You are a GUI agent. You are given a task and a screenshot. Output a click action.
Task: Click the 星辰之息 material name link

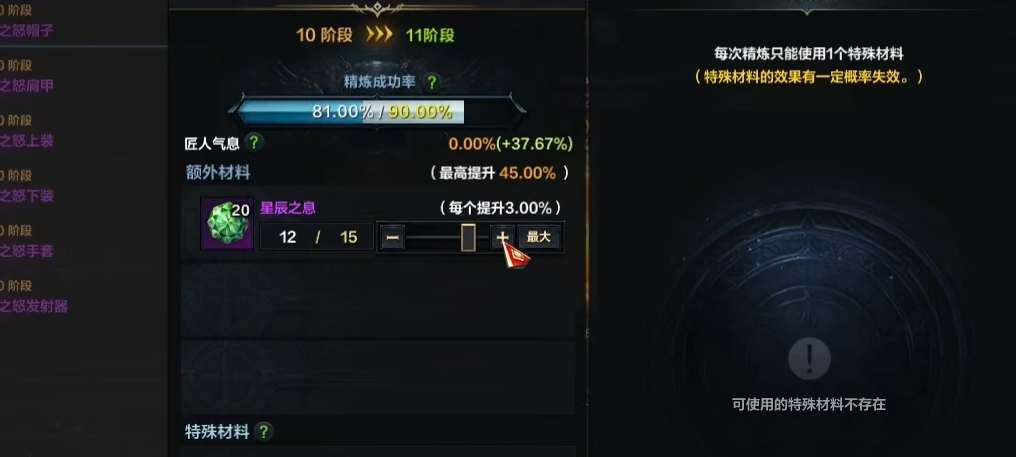pyautogui.click(x=288, y=208)
